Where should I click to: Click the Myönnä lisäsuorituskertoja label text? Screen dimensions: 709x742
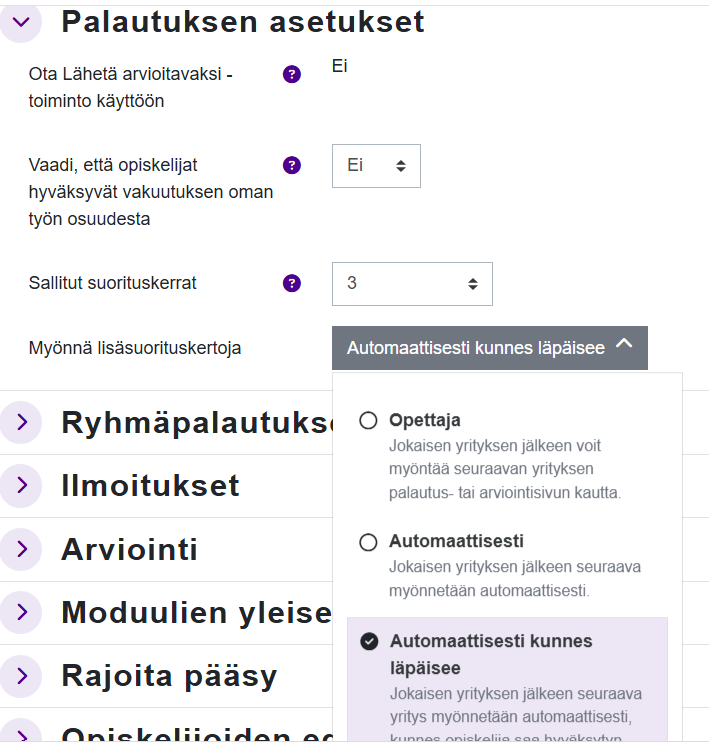click(135, 349)
